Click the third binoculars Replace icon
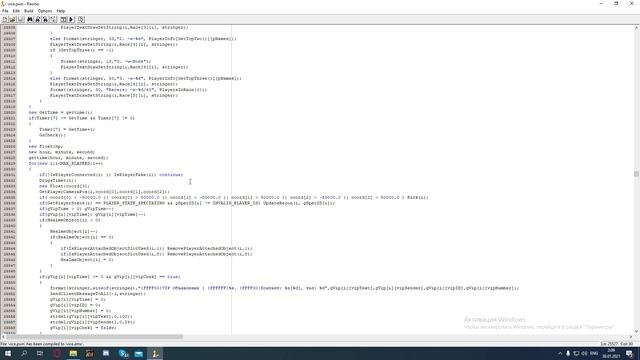 tap(45, 19)
